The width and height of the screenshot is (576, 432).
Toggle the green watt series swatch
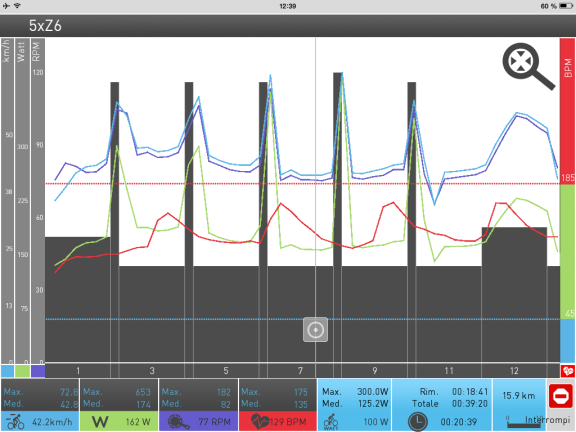click(22, 371)
